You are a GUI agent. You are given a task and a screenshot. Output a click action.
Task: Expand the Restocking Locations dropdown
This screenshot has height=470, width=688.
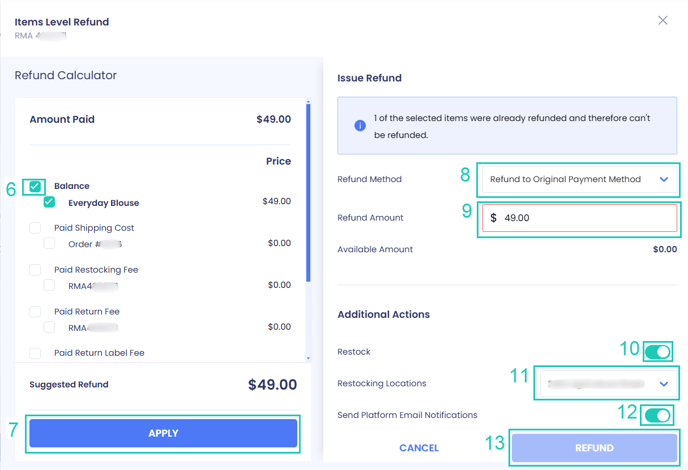(606, 384)
